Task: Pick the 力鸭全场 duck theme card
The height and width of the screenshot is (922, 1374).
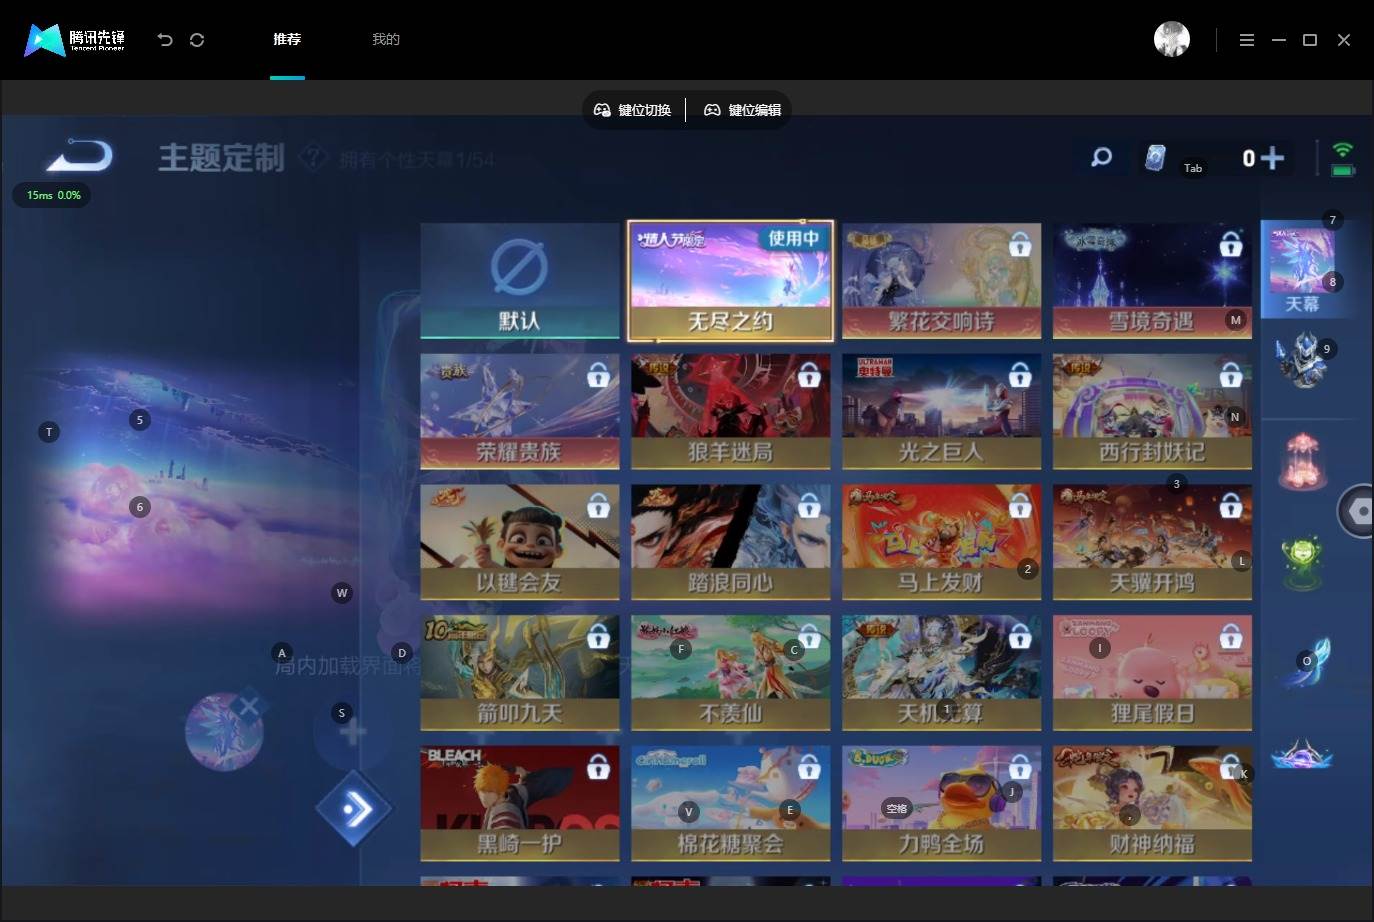Action: click(941, 803)
